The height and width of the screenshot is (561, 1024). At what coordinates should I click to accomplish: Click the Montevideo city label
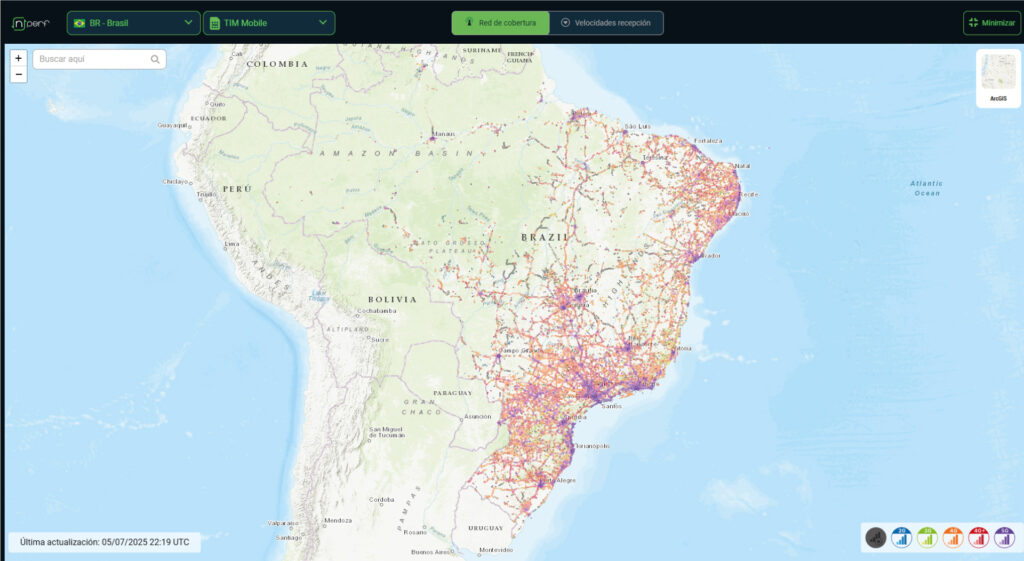coord(496,550)
